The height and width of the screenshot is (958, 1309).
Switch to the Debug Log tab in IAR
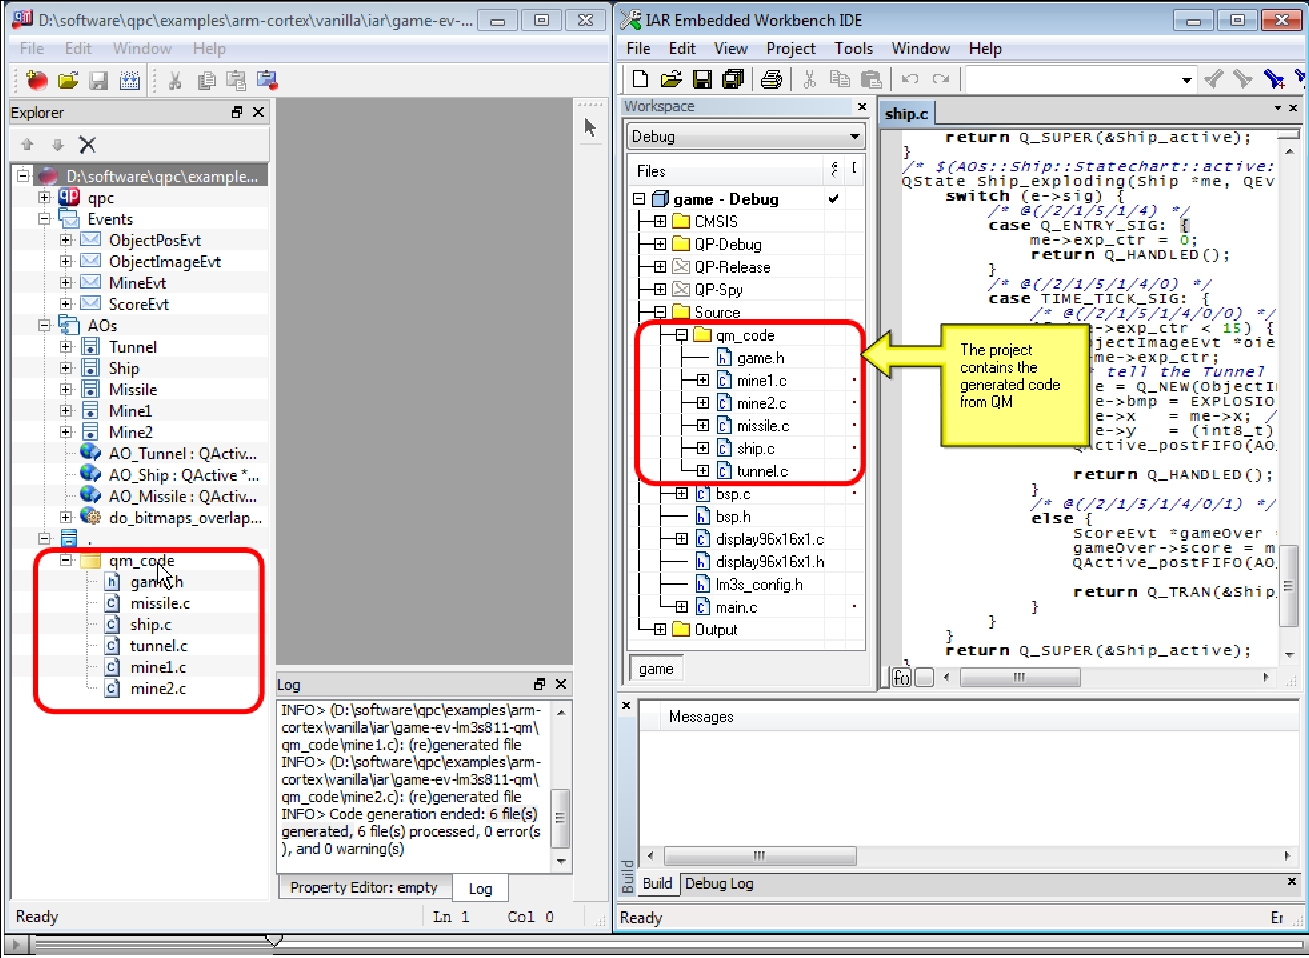click(x=719, y=883)
